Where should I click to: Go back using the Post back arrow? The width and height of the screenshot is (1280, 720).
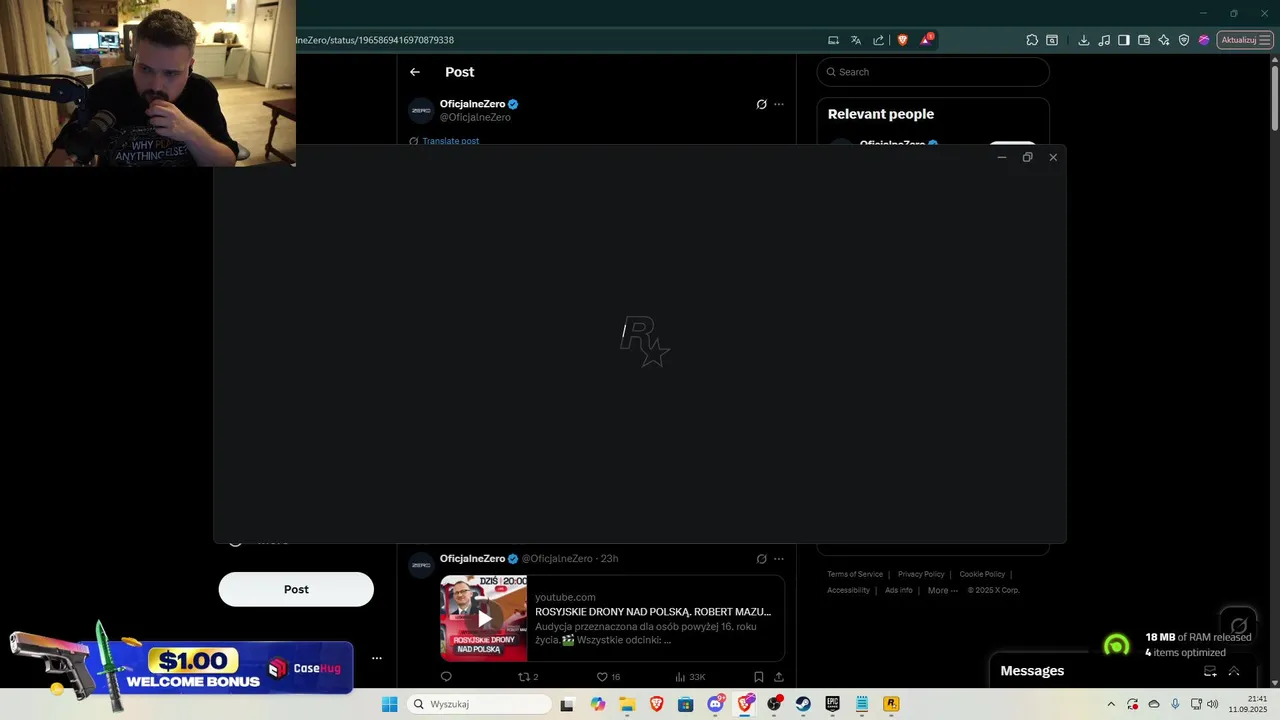415,72
